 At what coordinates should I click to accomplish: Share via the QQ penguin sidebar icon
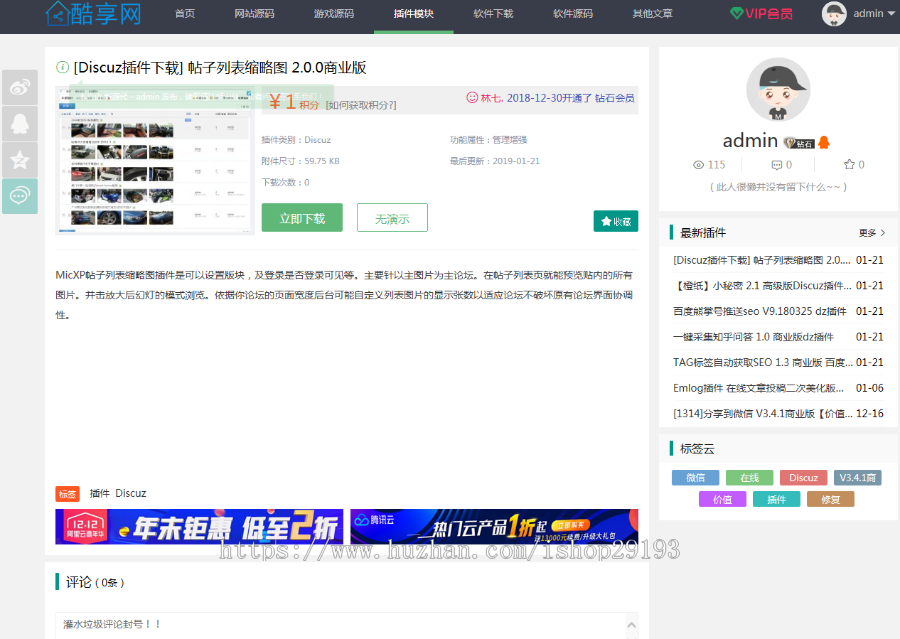tap(20, 124)
